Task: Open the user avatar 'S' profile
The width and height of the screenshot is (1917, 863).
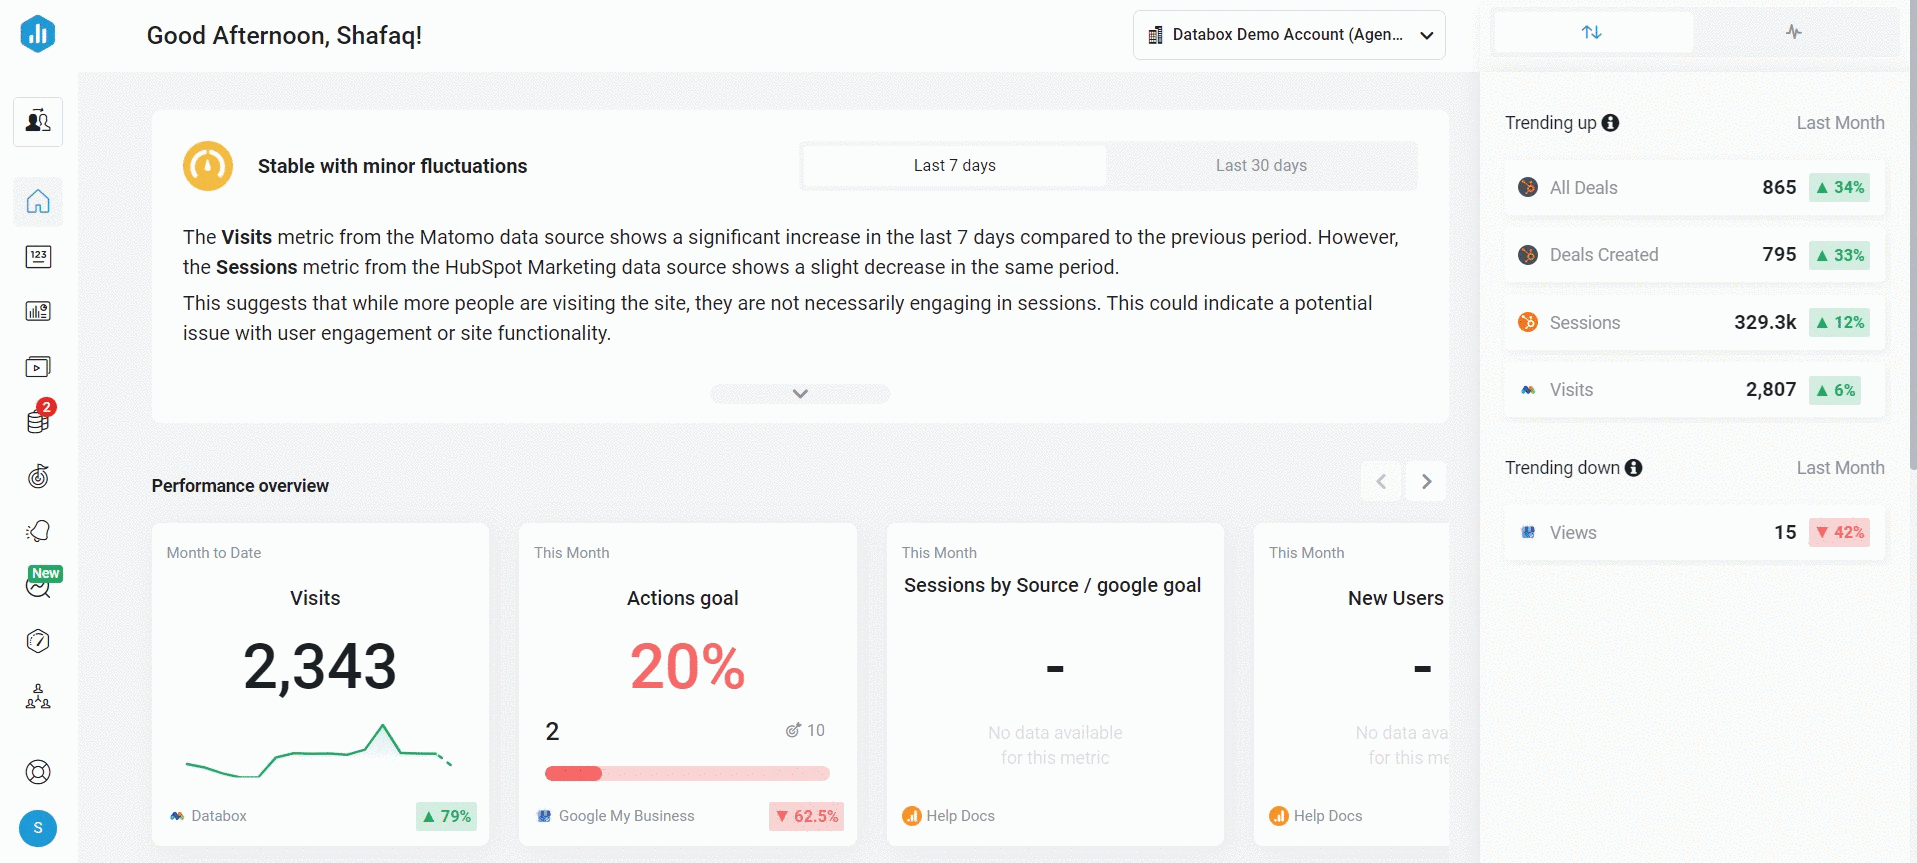Action: pos(38,828)
